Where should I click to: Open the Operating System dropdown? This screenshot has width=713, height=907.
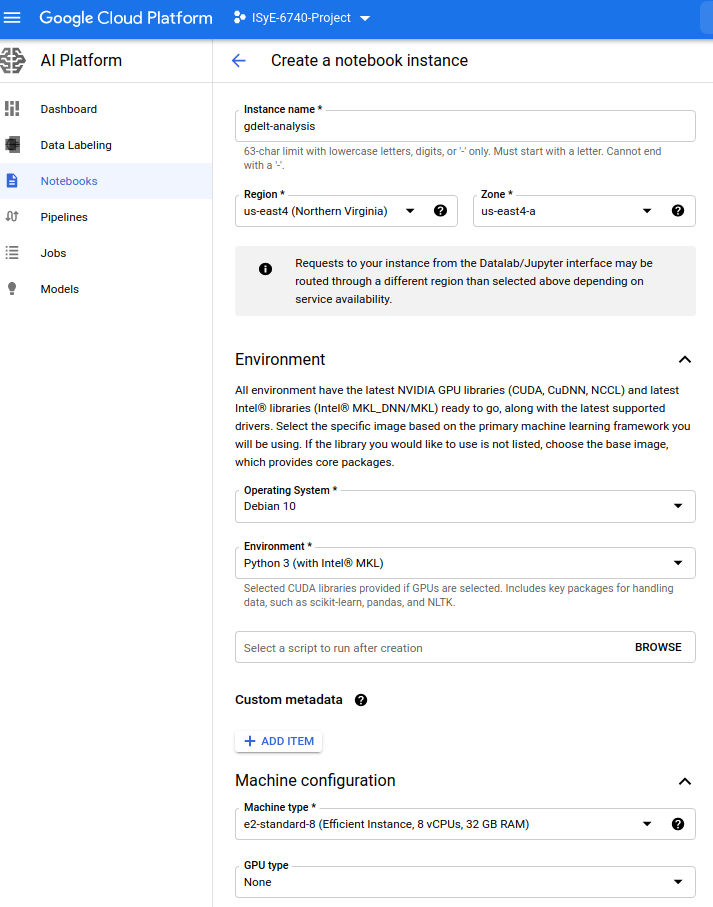click(465, 506)
